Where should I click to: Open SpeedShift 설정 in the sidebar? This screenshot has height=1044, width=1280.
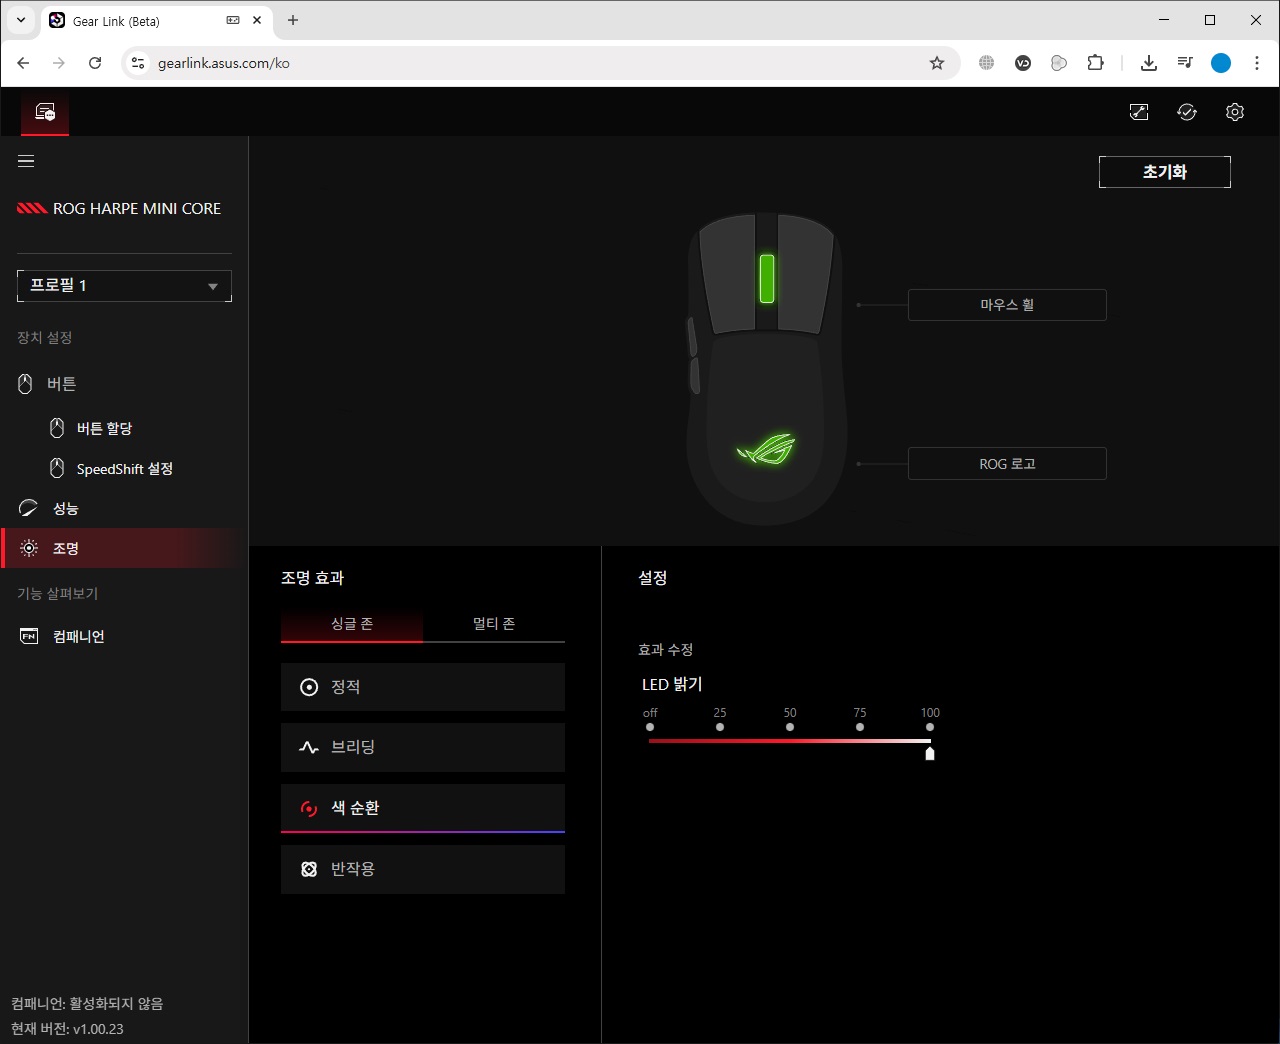coord(125,468)
